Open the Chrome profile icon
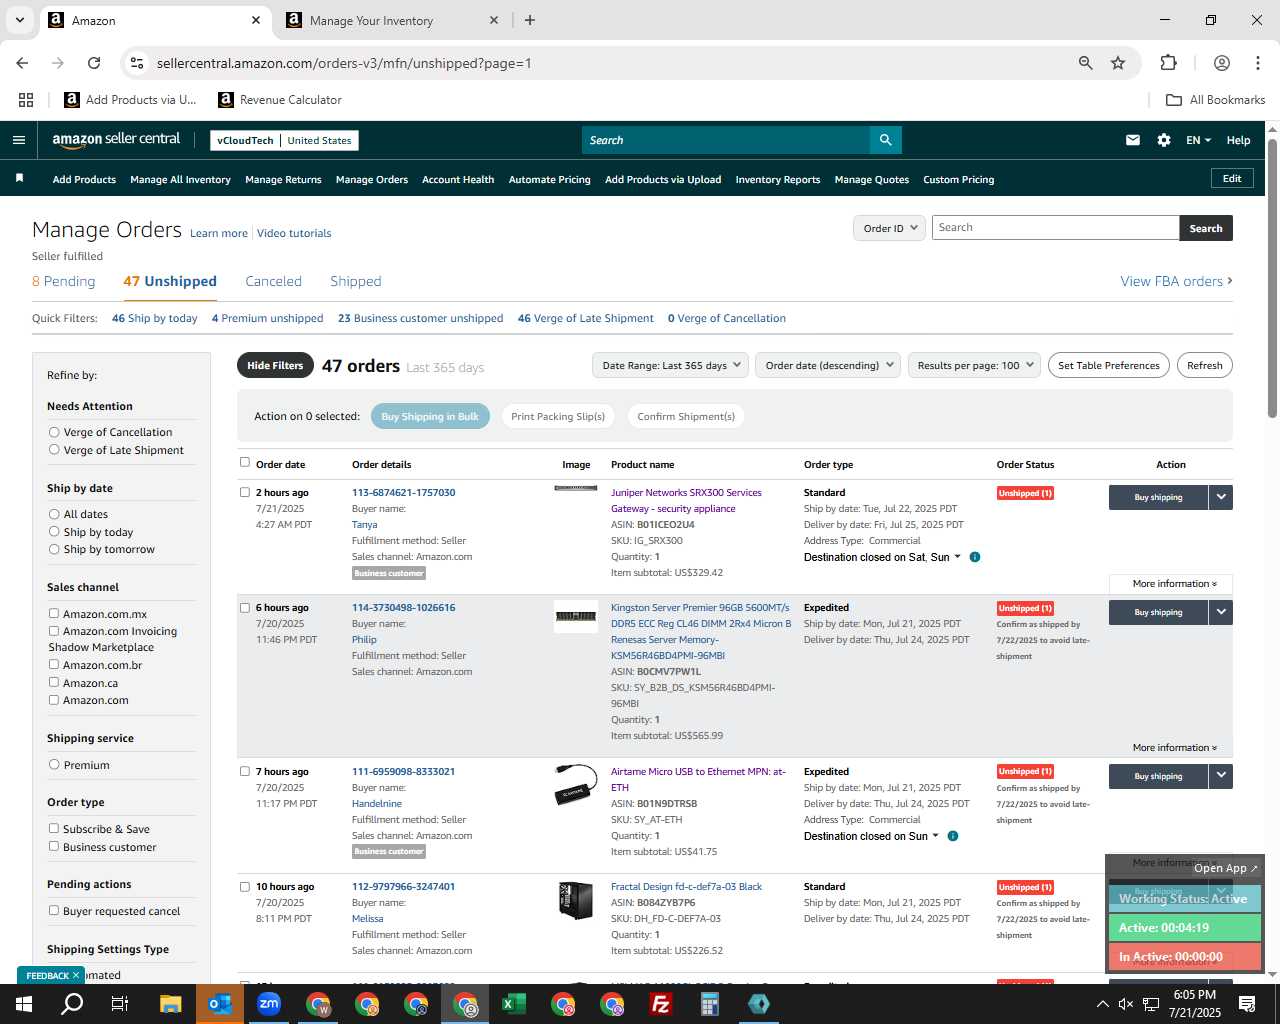The width and height of the screenshot is (1280, 1024). 1222,63
